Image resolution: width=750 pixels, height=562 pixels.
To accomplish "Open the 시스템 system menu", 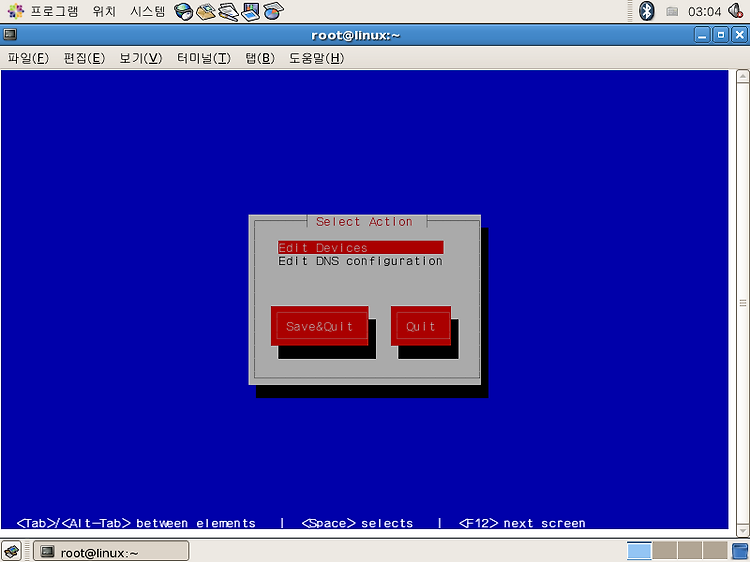I will 147,11.
